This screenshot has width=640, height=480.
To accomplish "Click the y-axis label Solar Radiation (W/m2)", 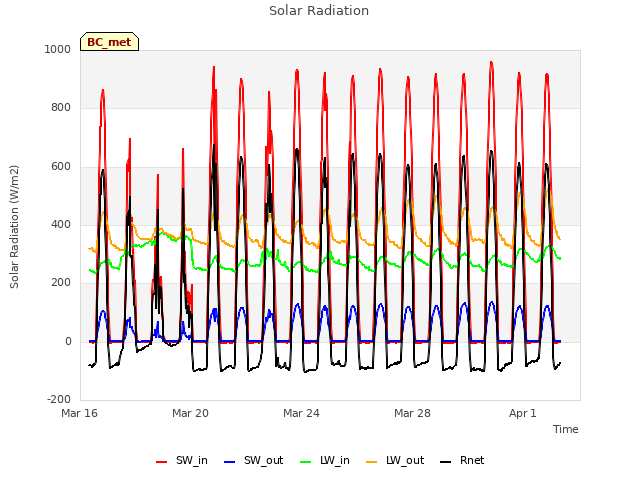I will tap(14, 227).
